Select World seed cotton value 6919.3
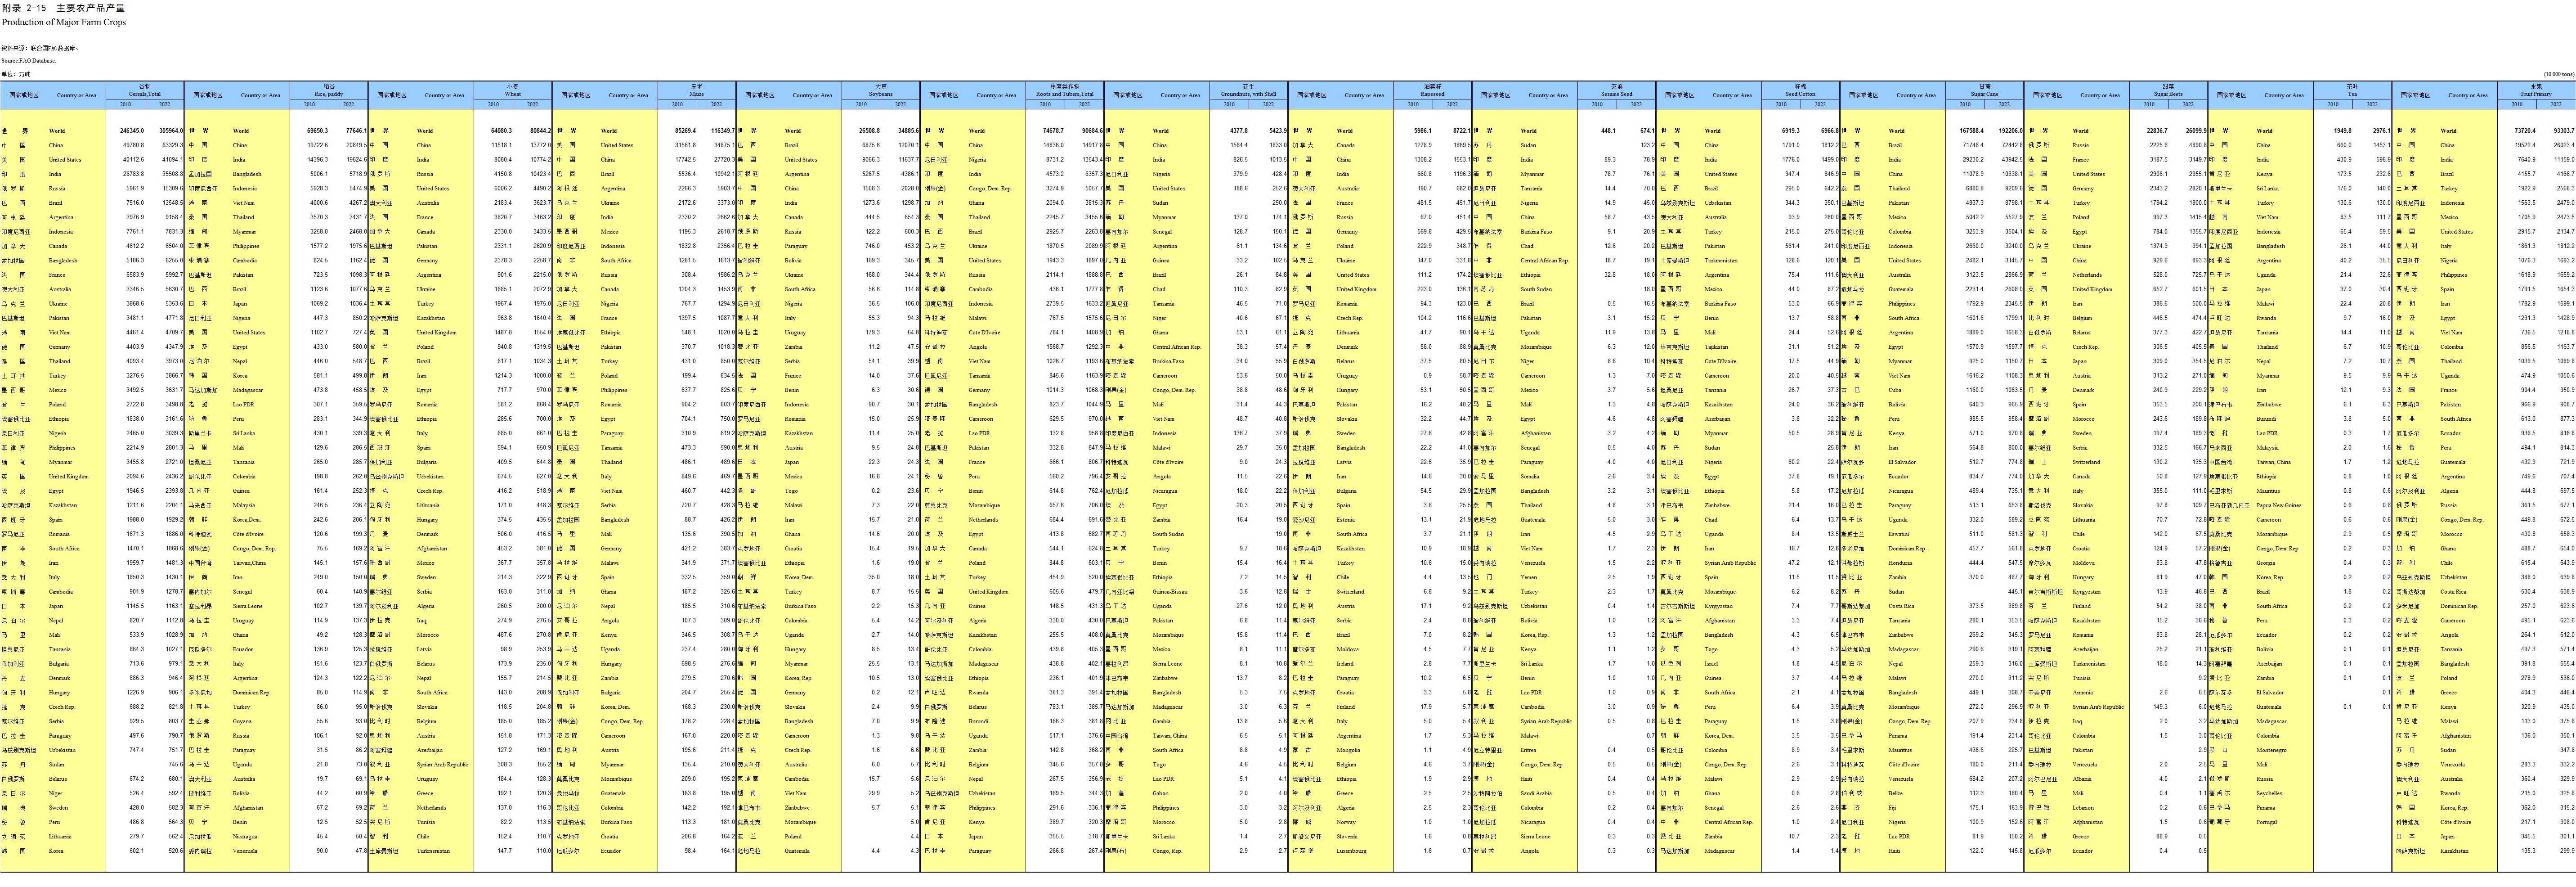The width and height of the screenshot is (2576, 887). [x=1791, y=131]
